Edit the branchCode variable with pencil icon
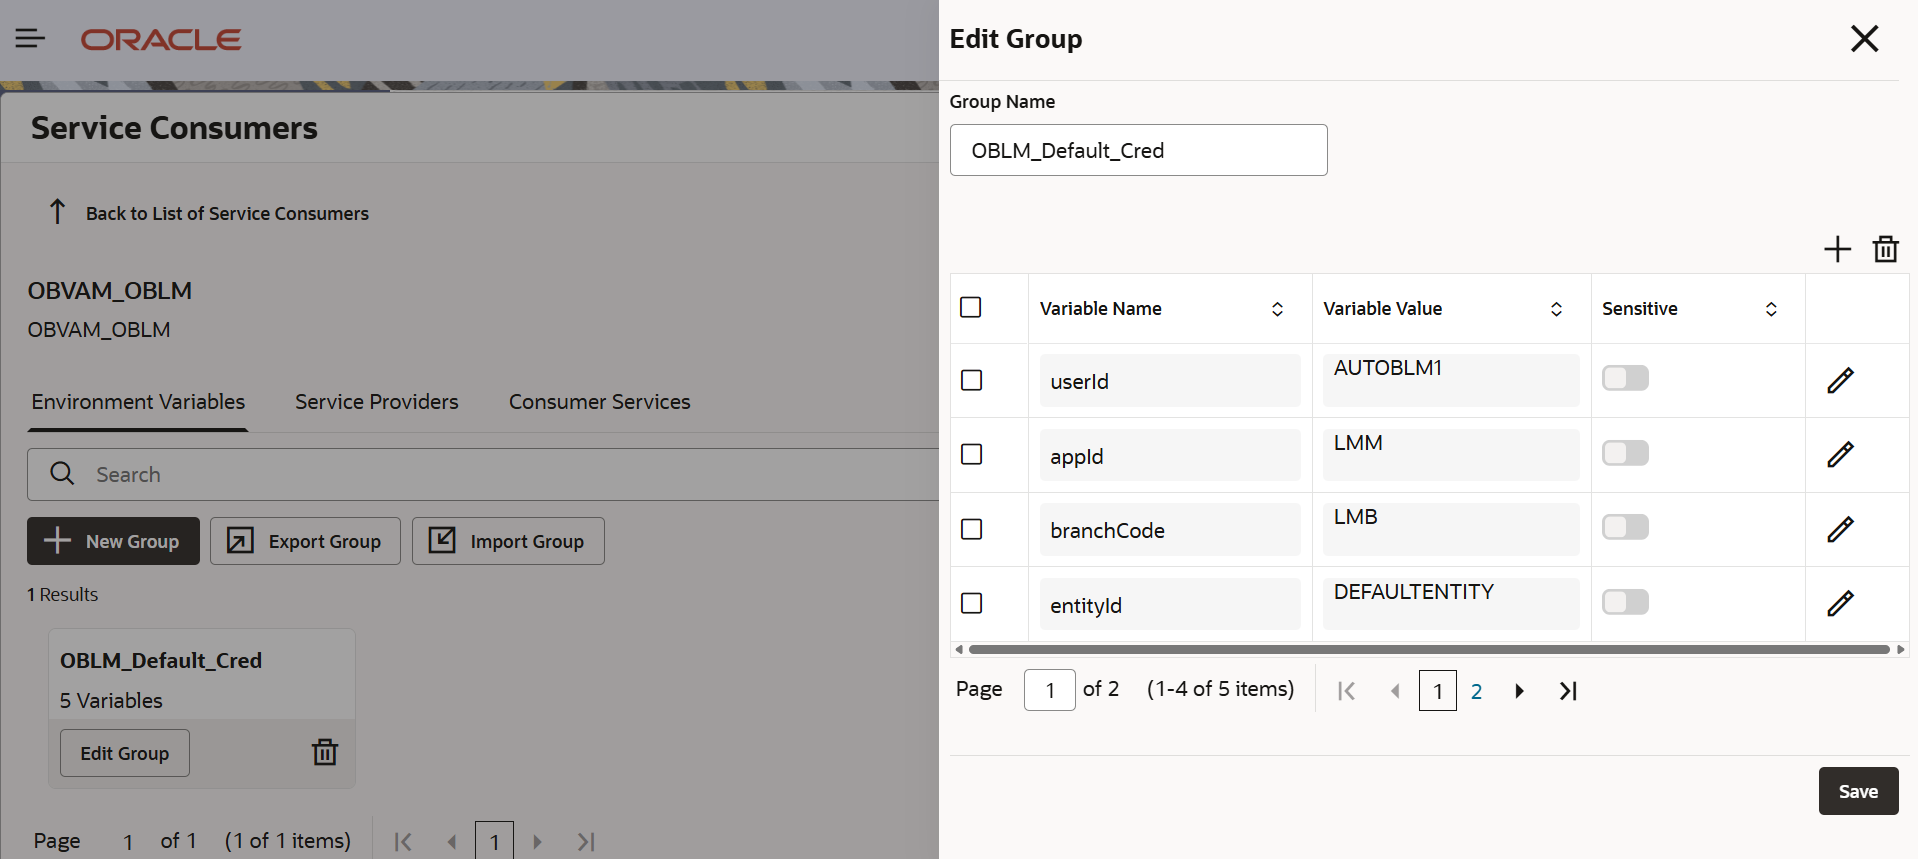Viewport: 1918px width, 859px height. click(1840, 529)
